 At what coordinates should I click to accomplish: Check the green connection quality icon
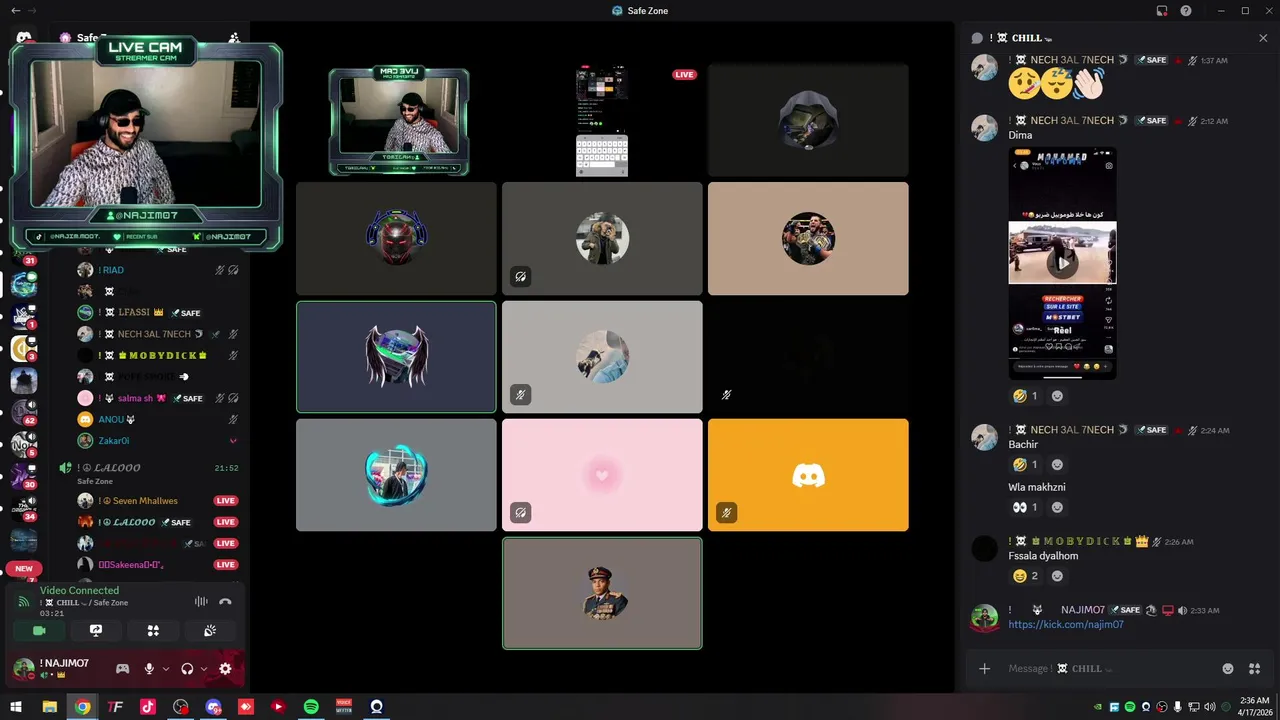pyautogui.click(x=24, y=601)
